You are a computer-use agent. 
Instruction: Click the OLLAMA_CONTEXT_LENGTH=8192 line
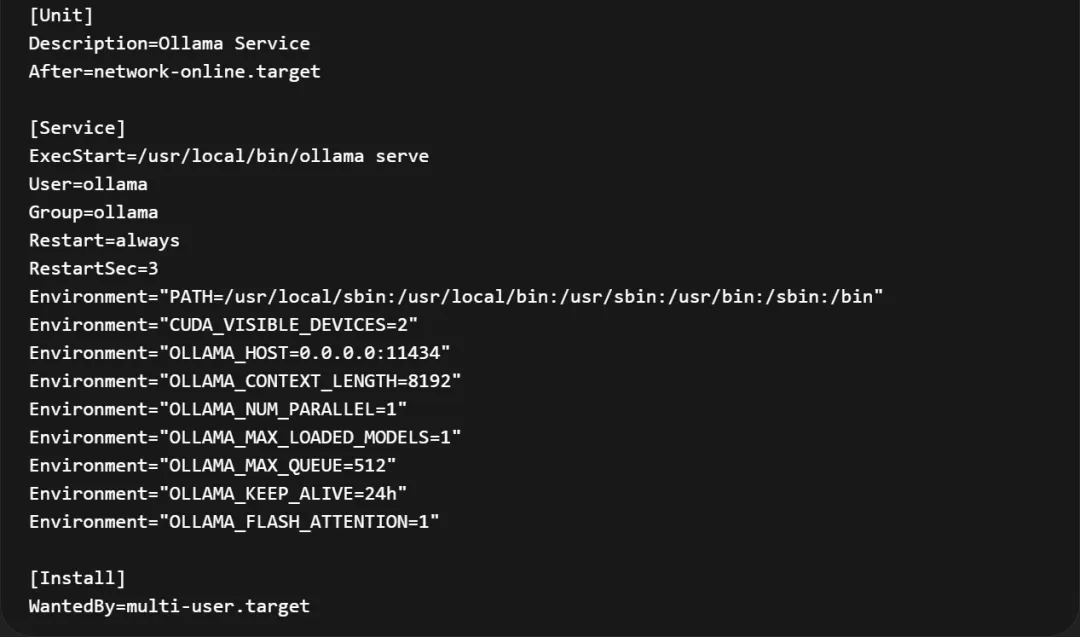[x=245, y=381]
